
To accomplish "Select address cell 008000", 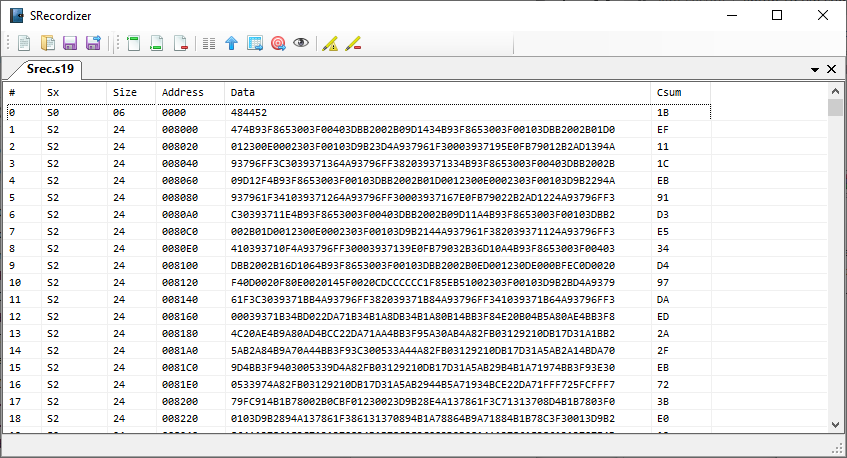I will pyautogui.click(x=180, y=130).
